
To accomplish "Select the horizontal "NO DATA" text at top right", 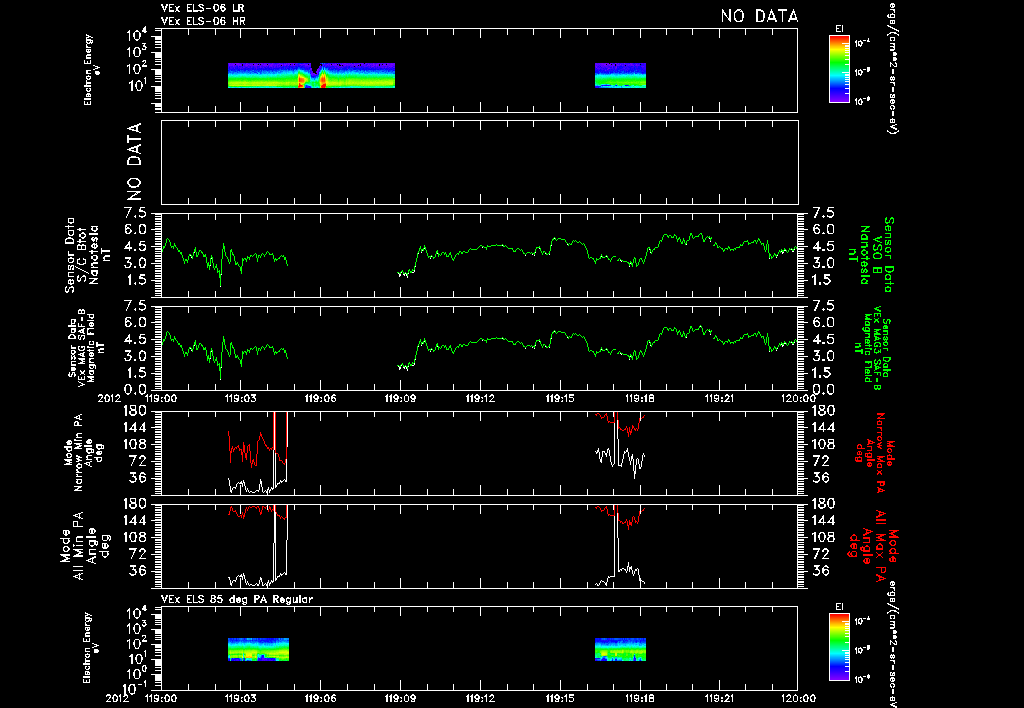I will pos(759,16).
